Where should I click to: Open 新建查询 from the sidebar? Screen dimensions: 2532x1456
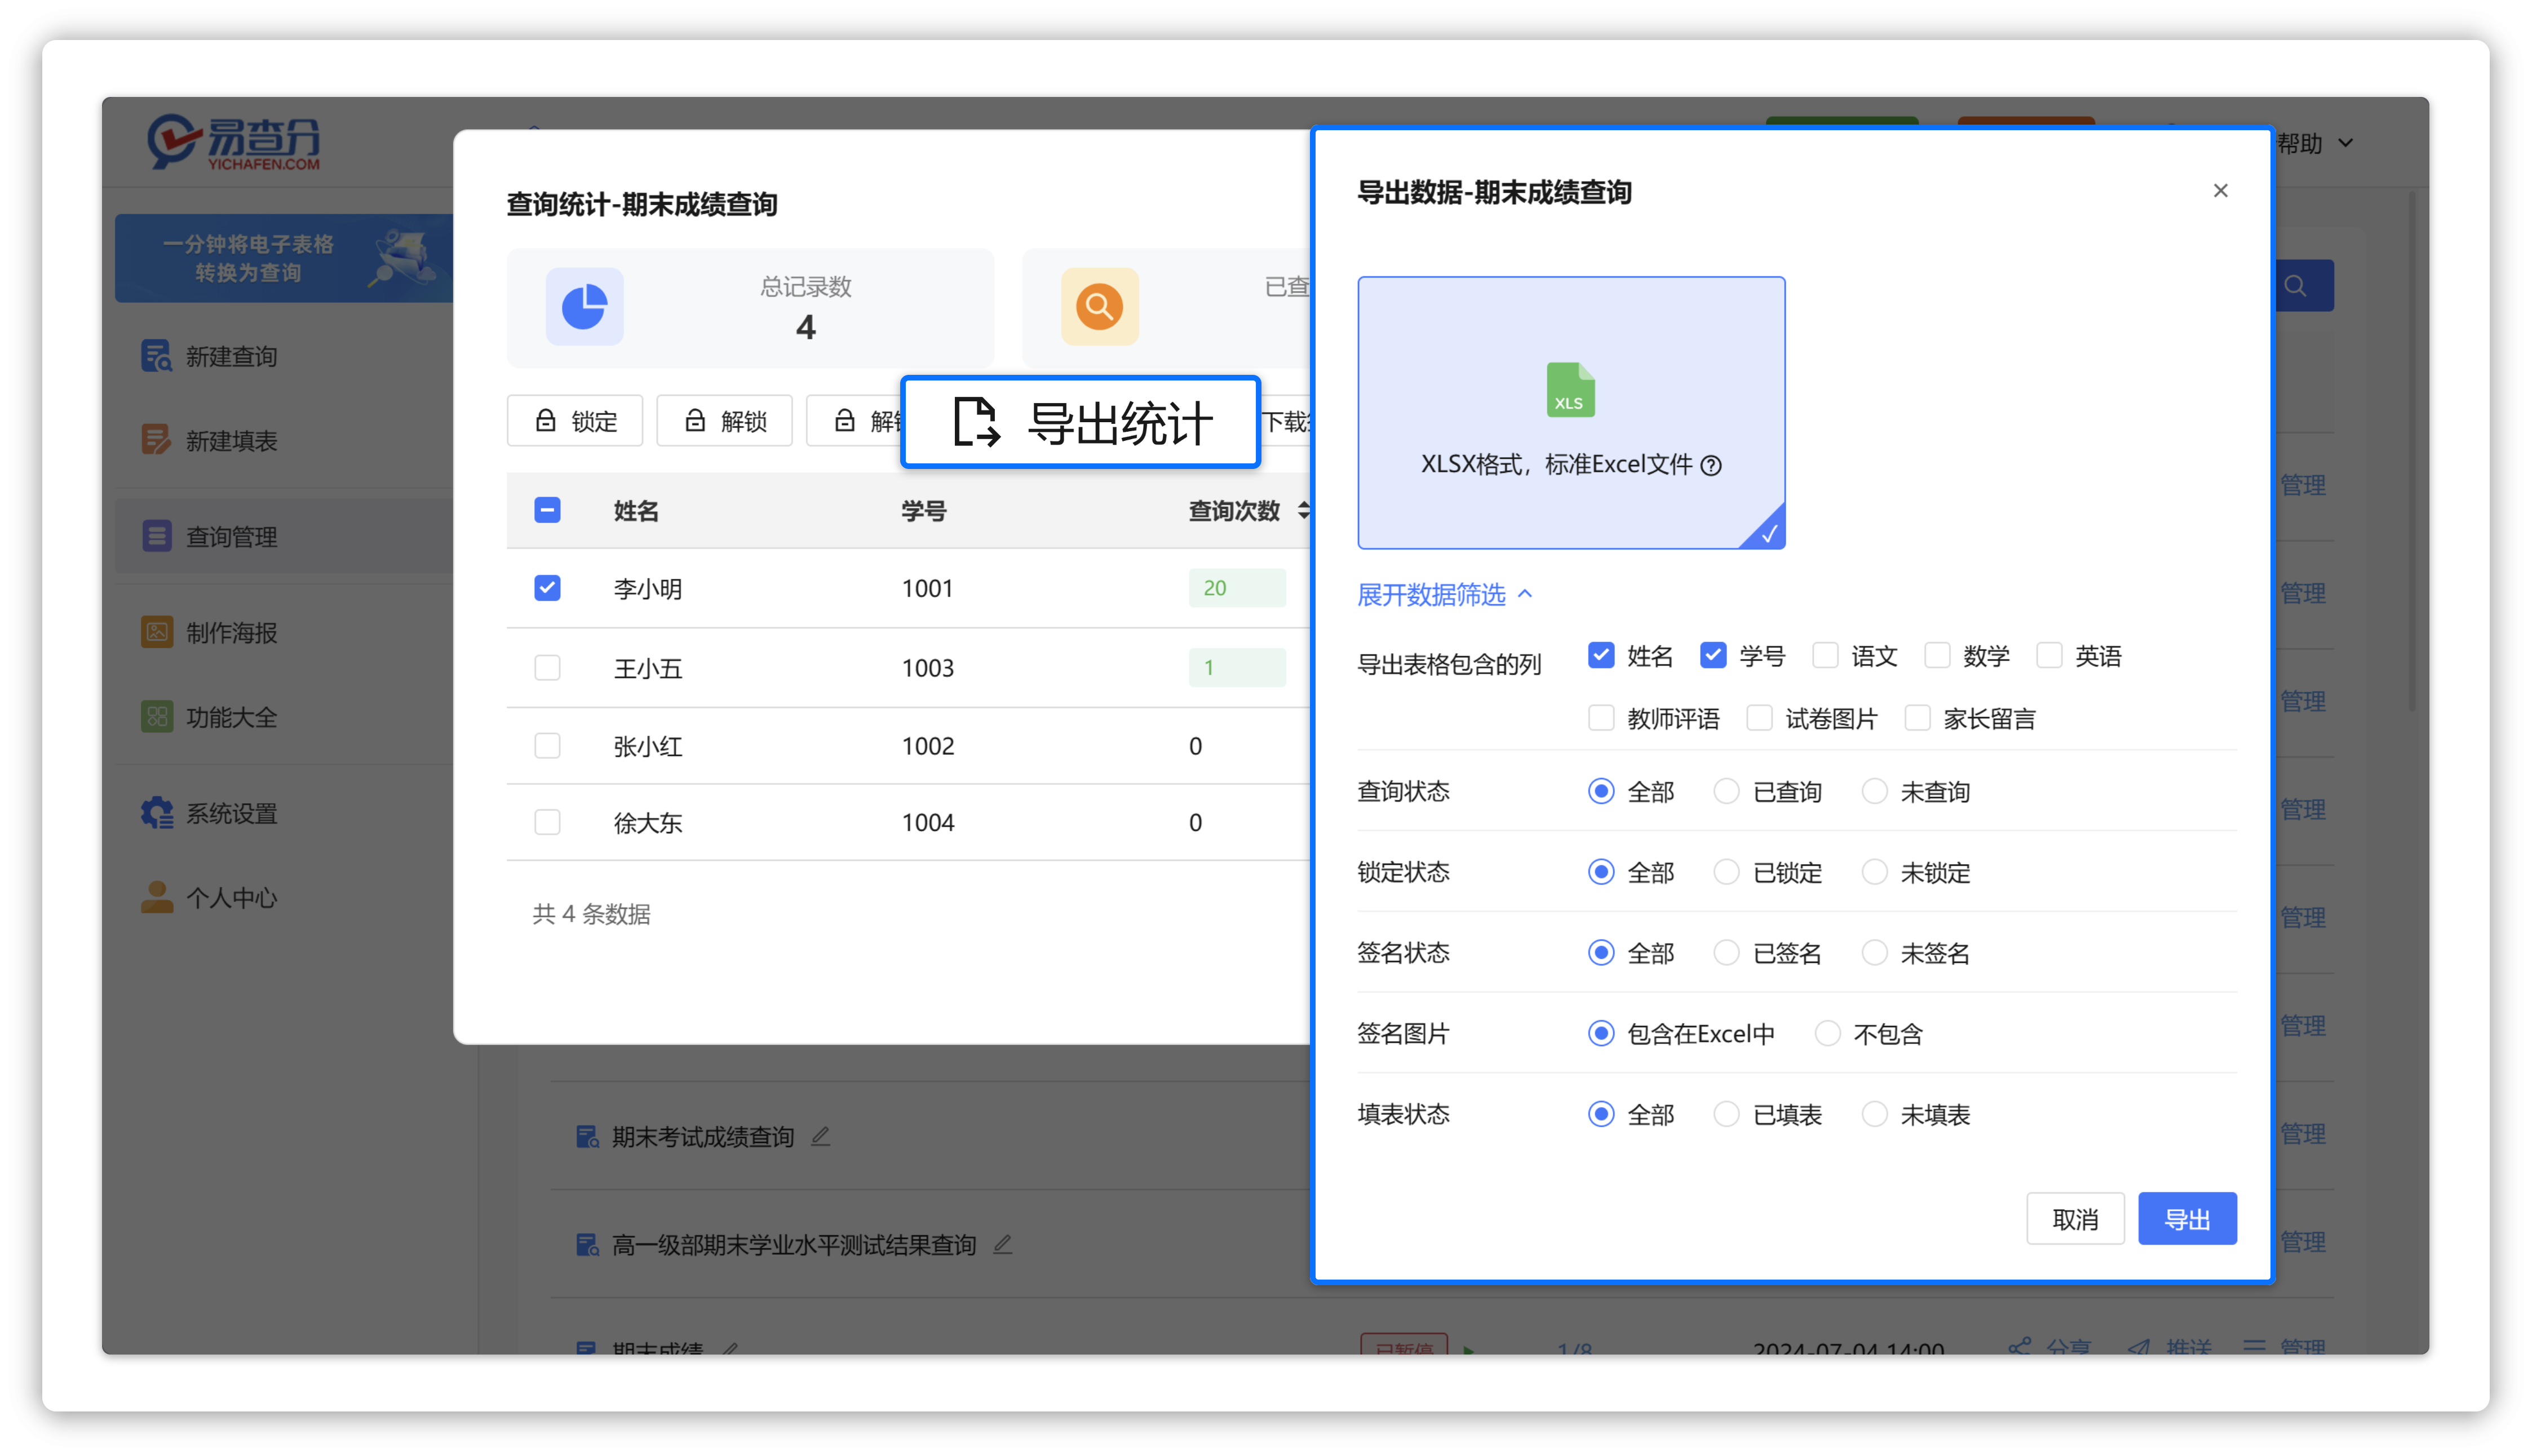tap(231, 356)
